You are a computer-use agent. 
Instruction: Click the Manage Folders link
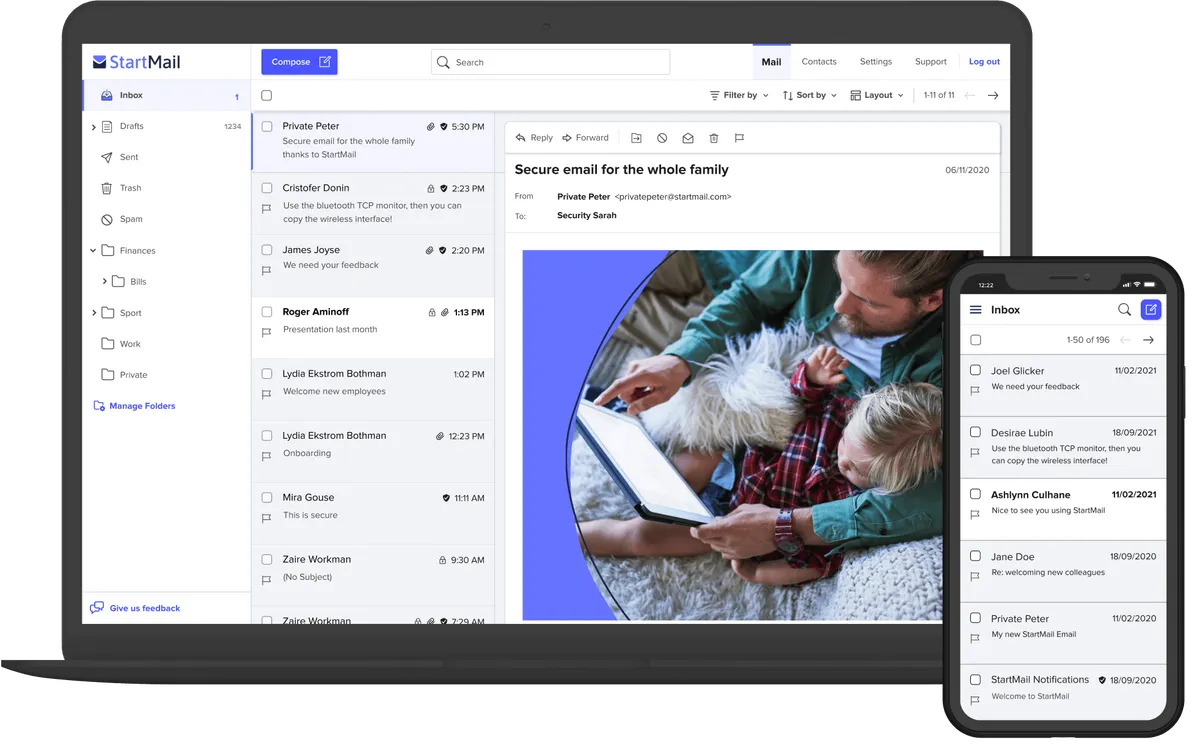click(x=141, y=406)
